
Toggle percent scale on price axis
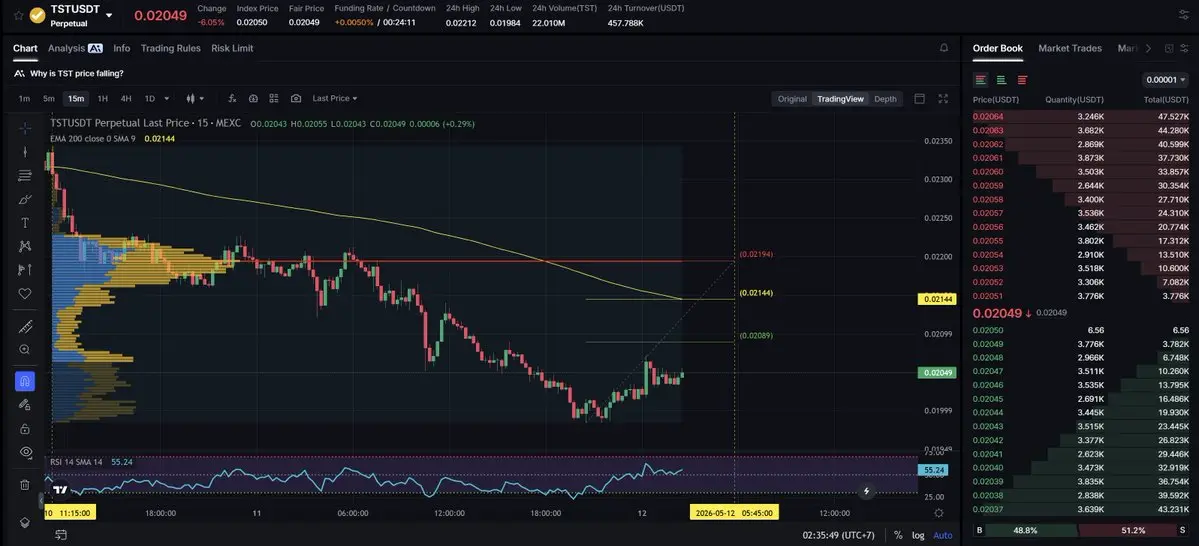coord(898,535)
